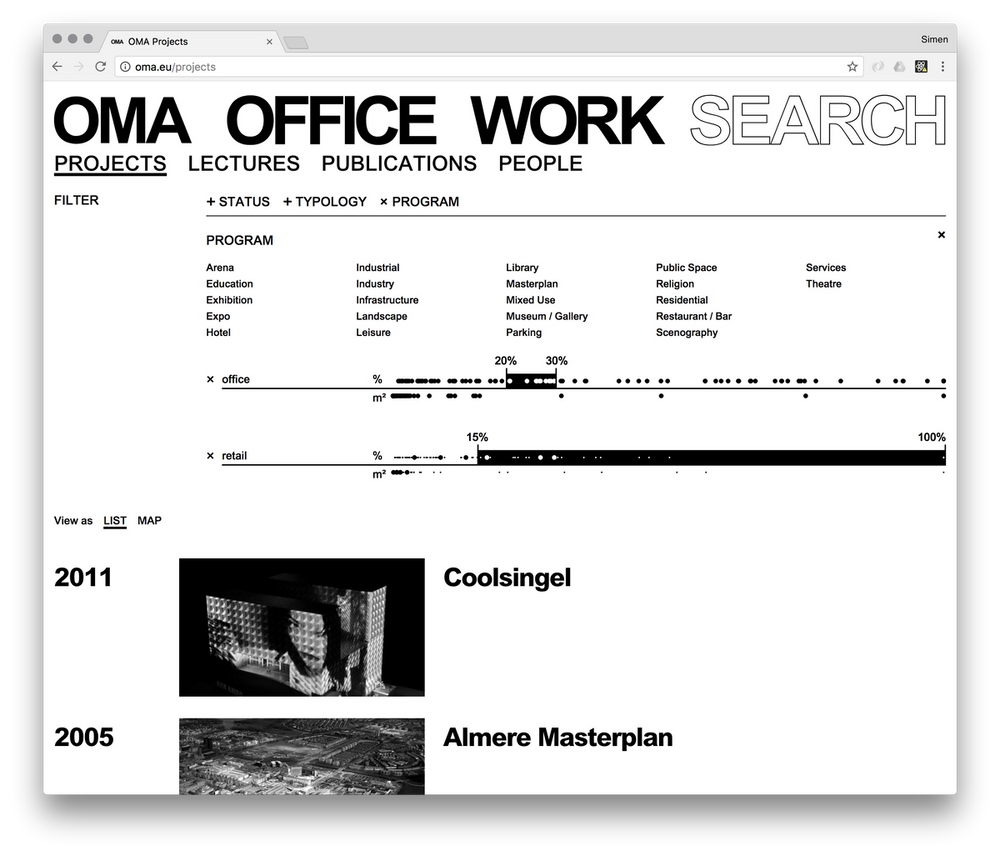Open the Coolsingel project thumbnail

302,627
